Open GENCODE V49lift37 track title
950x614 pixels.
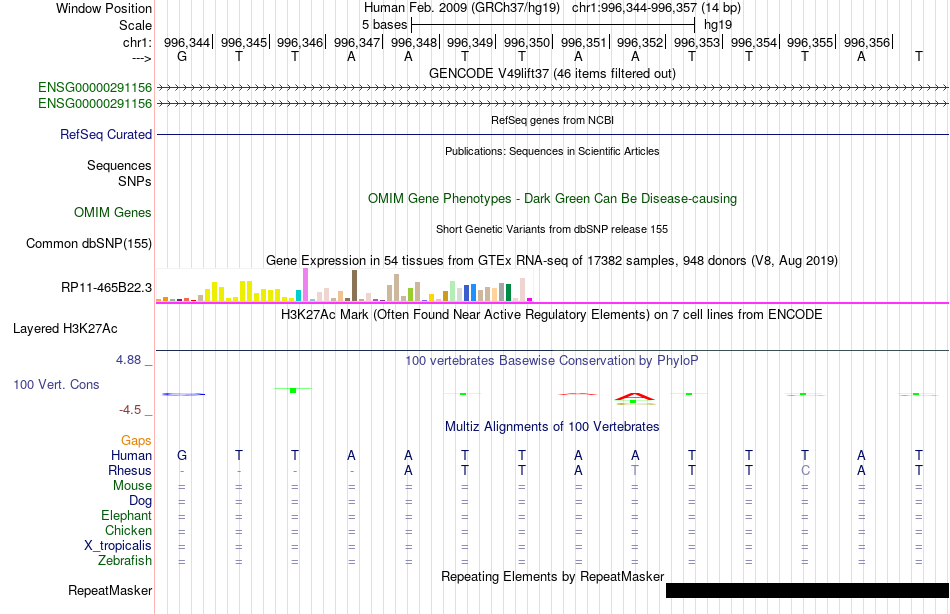point(552,73)
